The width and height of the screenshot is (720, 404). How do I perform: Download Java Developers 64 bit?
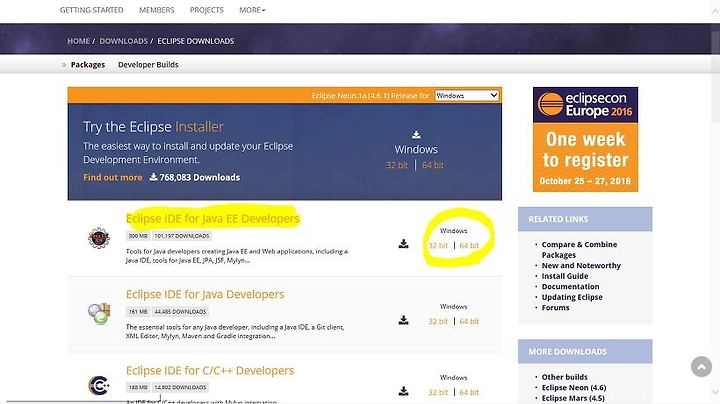coord(469,321)
